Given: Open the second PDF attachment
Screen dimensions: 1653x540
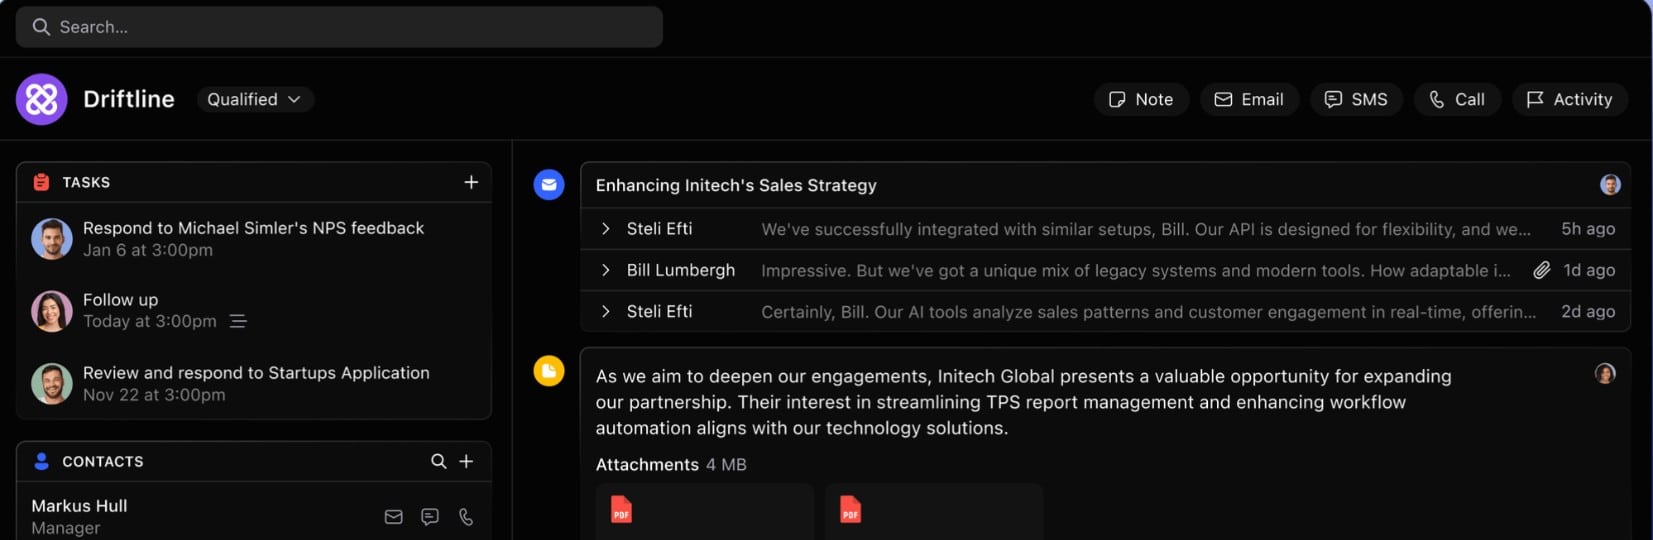Looking at the screenshot, I should (934, 512).
